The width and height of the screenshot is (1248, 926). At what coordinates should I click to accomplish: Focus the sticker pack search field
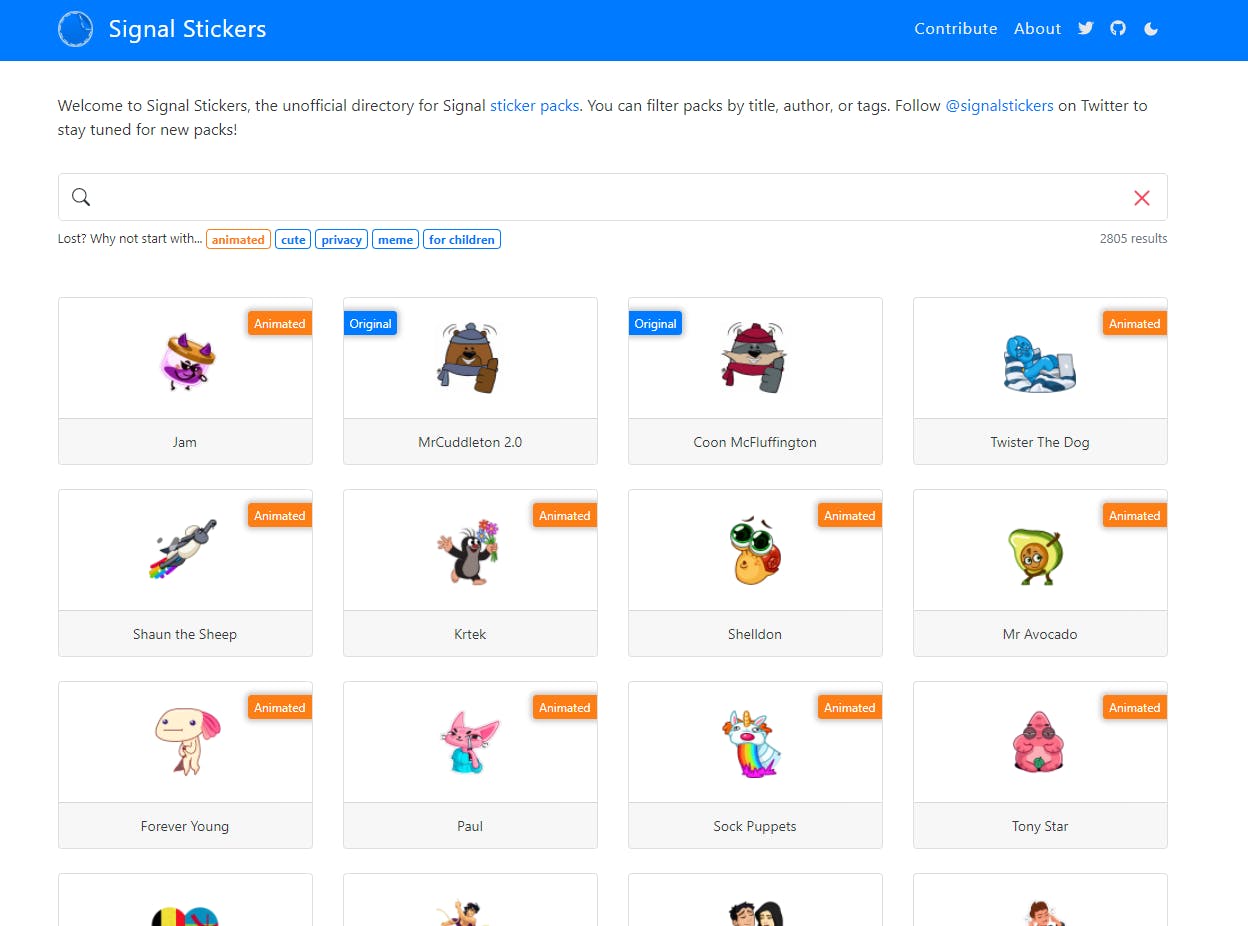pyautogui.click(x=612, y=197)
